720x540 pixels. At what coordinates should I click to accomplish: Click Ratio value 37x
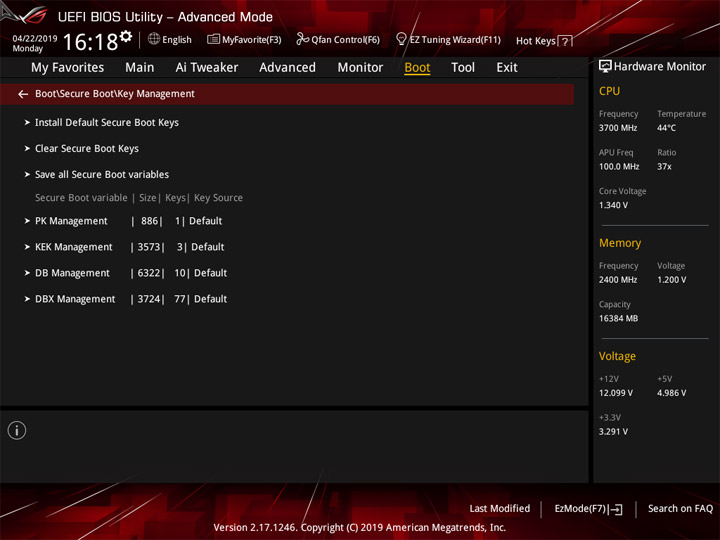pyautogui.click(x=664, y=167)
